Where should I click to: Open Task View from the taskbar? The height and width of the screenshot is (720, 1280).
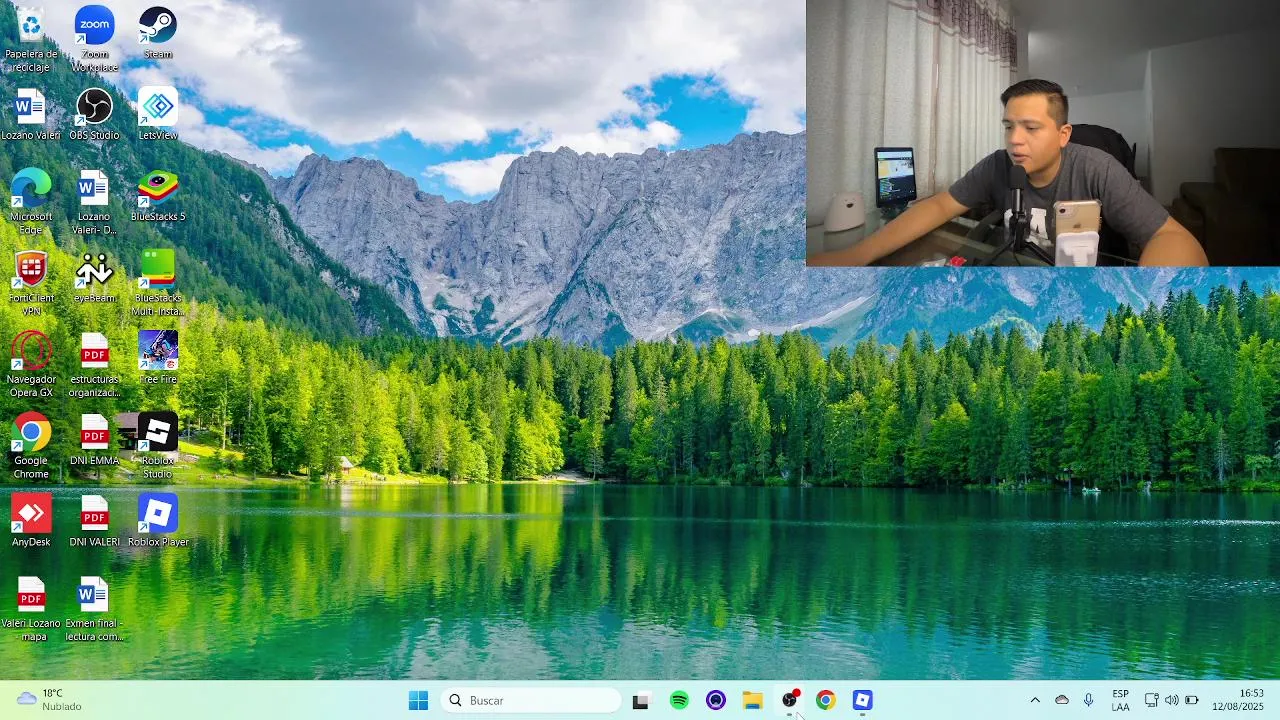click(x=641, y=700)
